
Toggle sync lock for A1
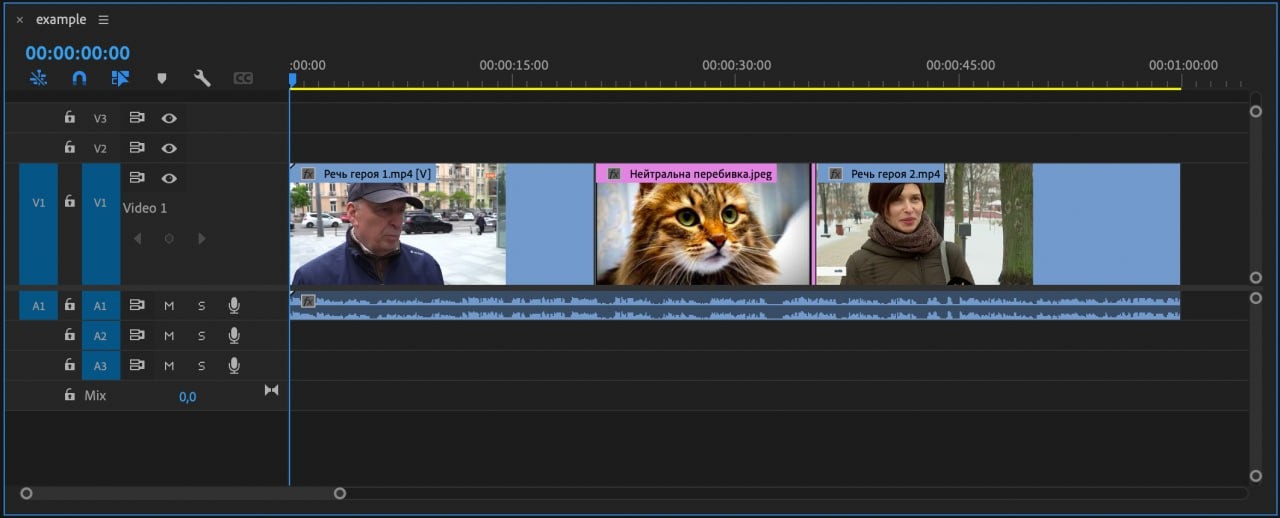click(137, 306)
